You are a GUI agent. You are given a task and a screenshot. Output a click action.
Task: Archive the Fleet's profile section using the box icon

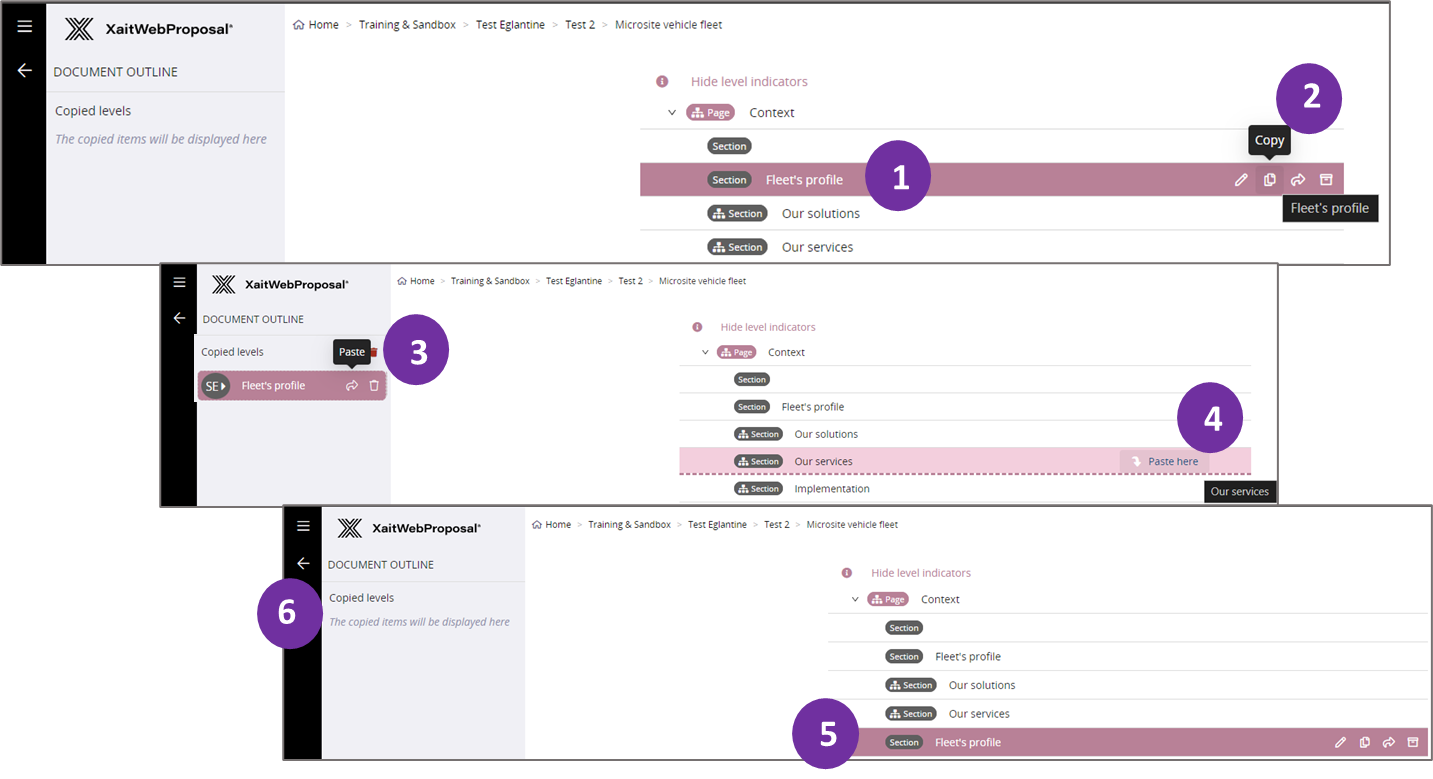coord(1326,179)
